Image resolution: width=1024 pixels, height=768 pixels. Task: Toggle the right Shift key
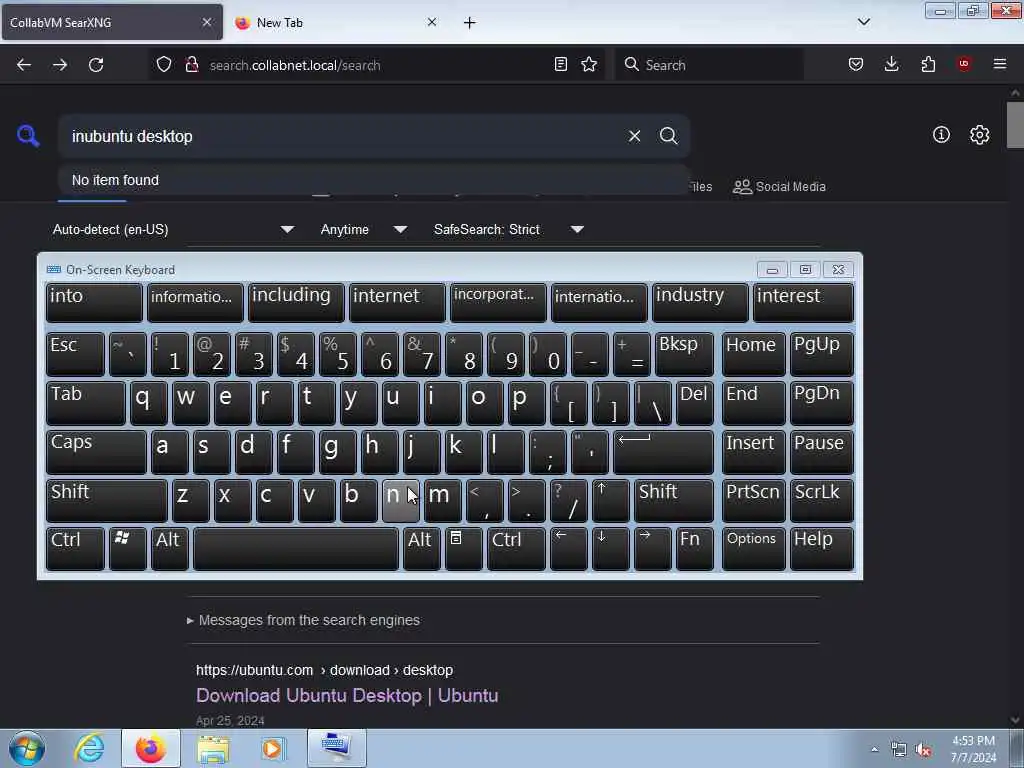click(x=674, y=501)
